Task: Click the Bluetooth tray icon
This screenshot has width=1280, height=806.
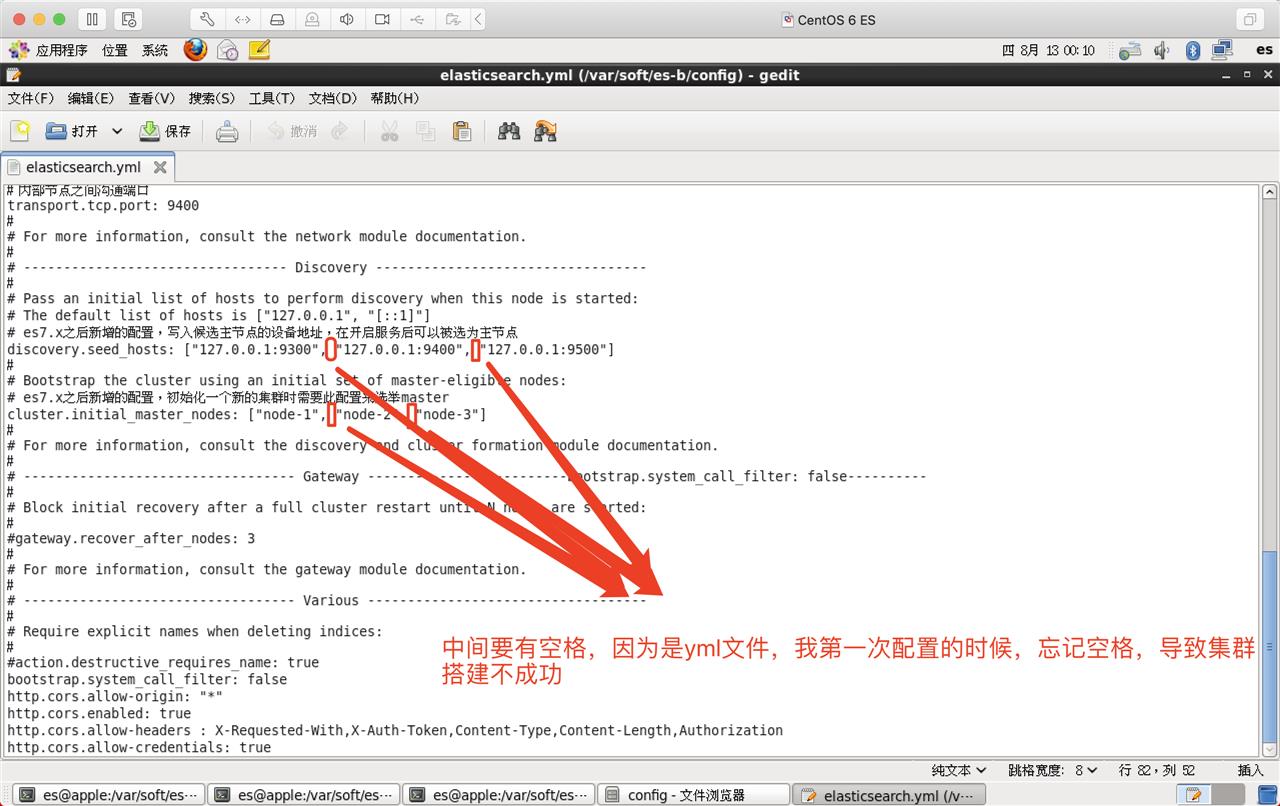Action: (1192, 50)
